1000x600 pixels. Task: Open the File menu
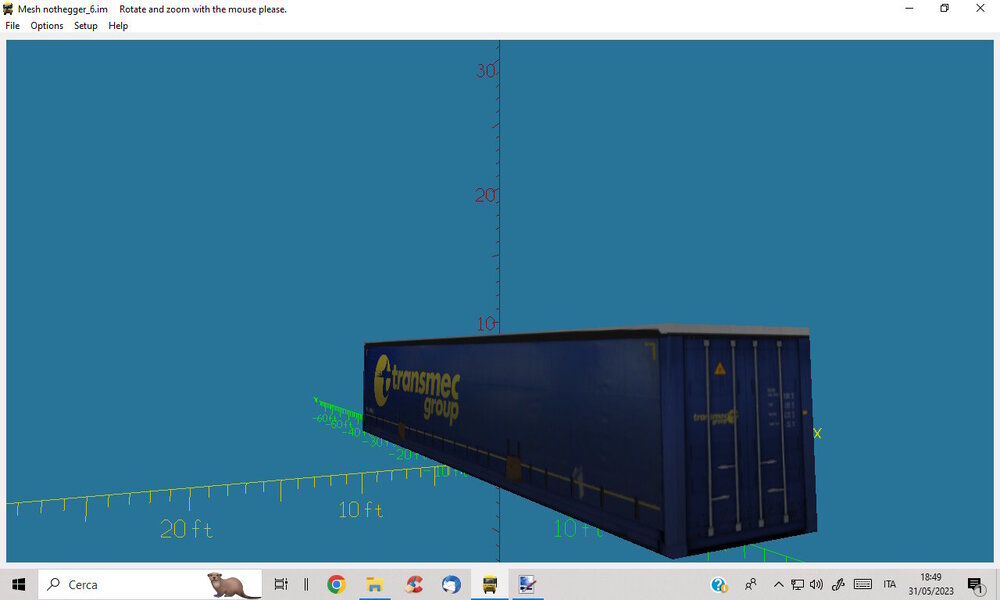click(x=12, y=26)
